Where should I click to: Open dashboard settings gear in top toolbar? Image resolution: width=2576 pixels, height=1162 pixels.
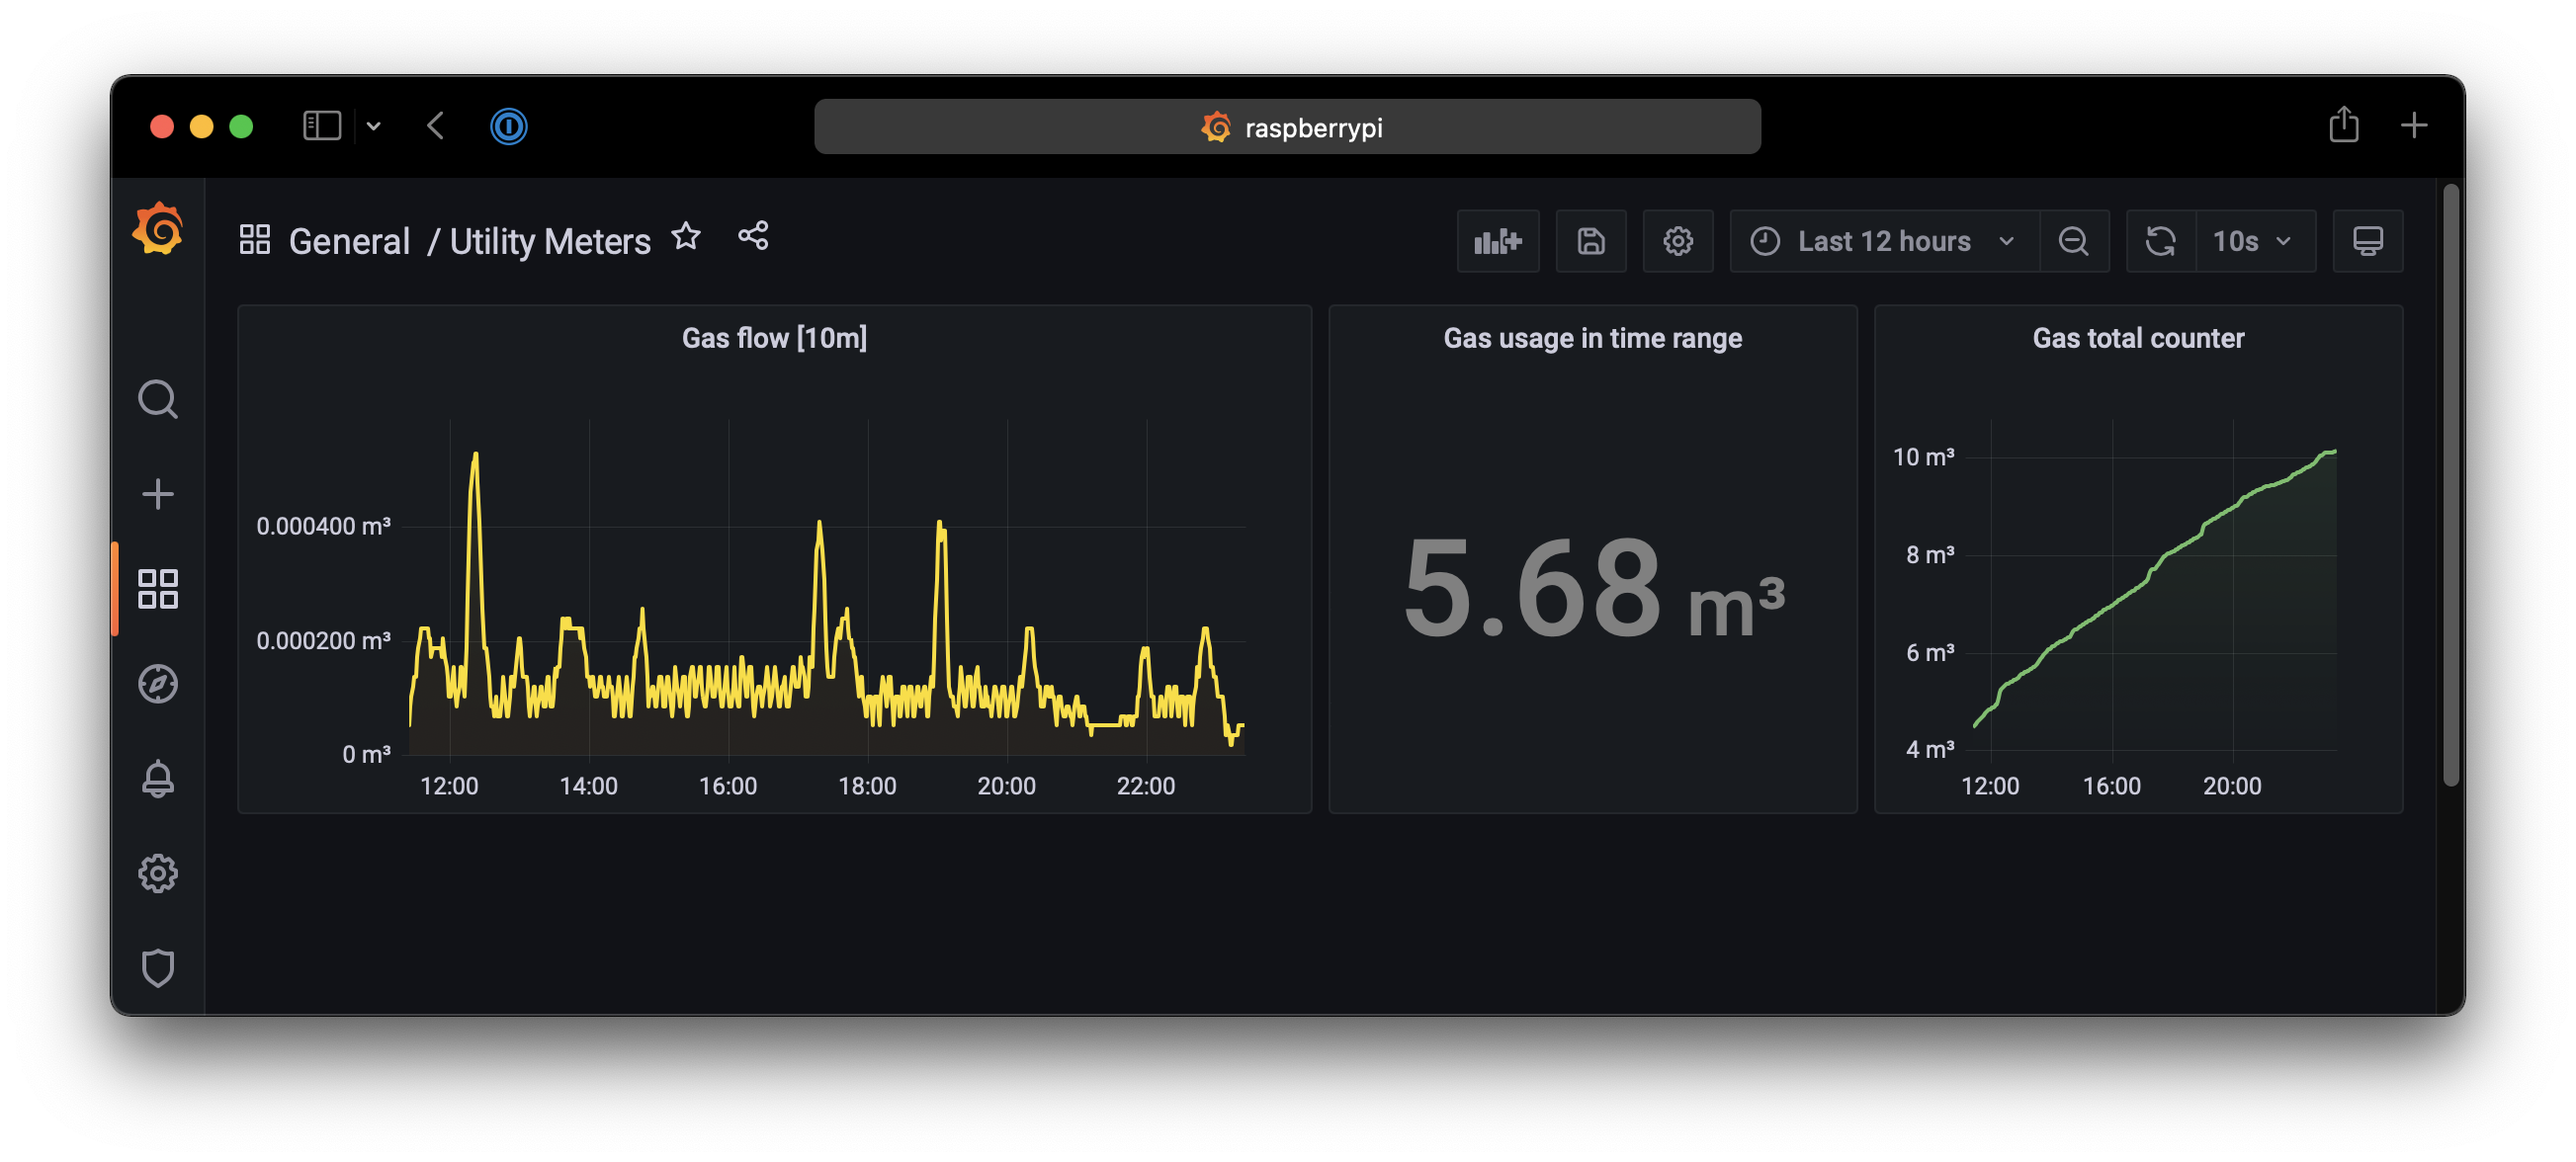click(x=1677, y=241)
